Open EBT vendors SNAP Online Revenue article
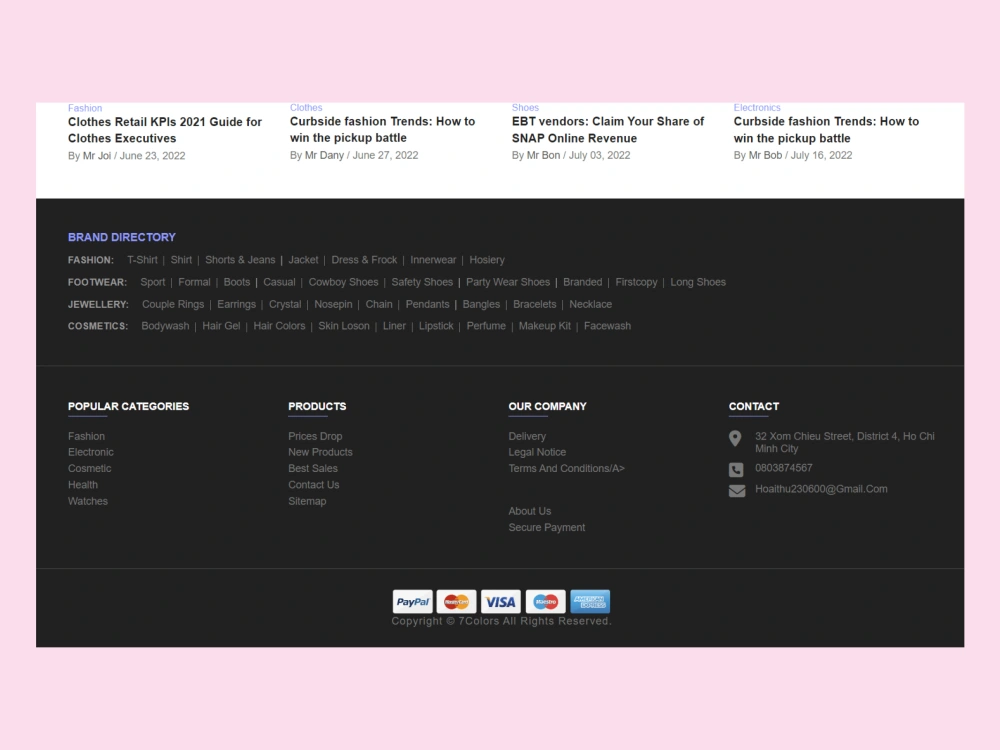 (608, 129)
